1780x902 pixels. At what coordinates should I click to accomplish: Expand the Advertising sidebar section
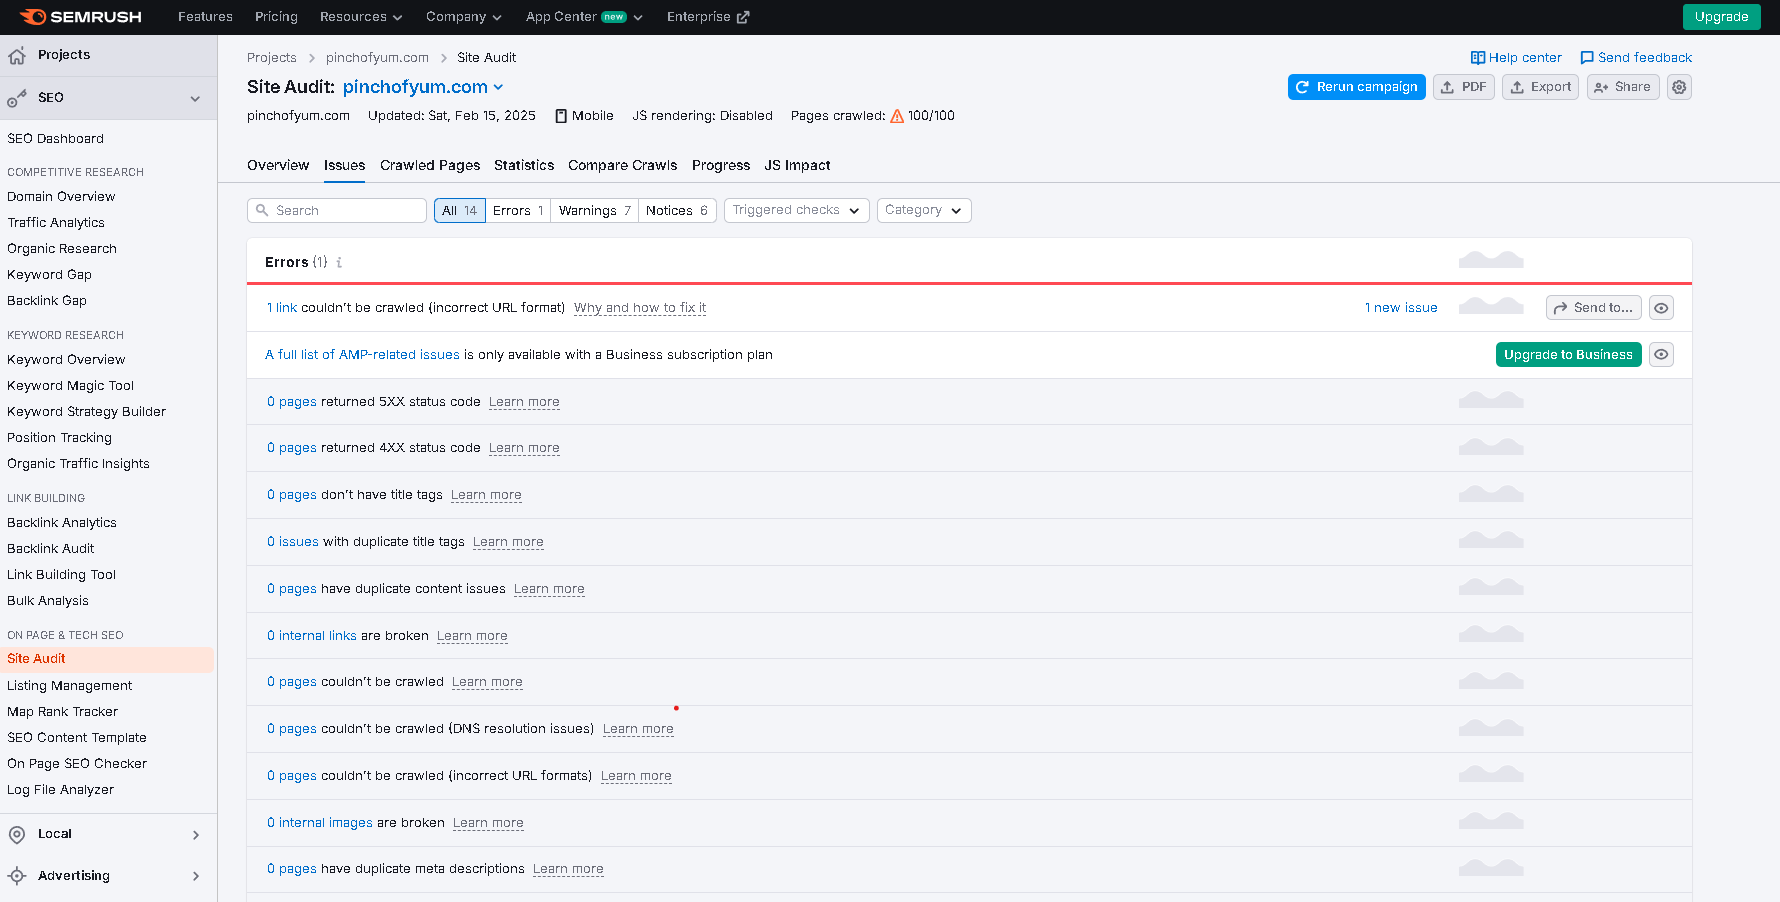tap(195, 876)
